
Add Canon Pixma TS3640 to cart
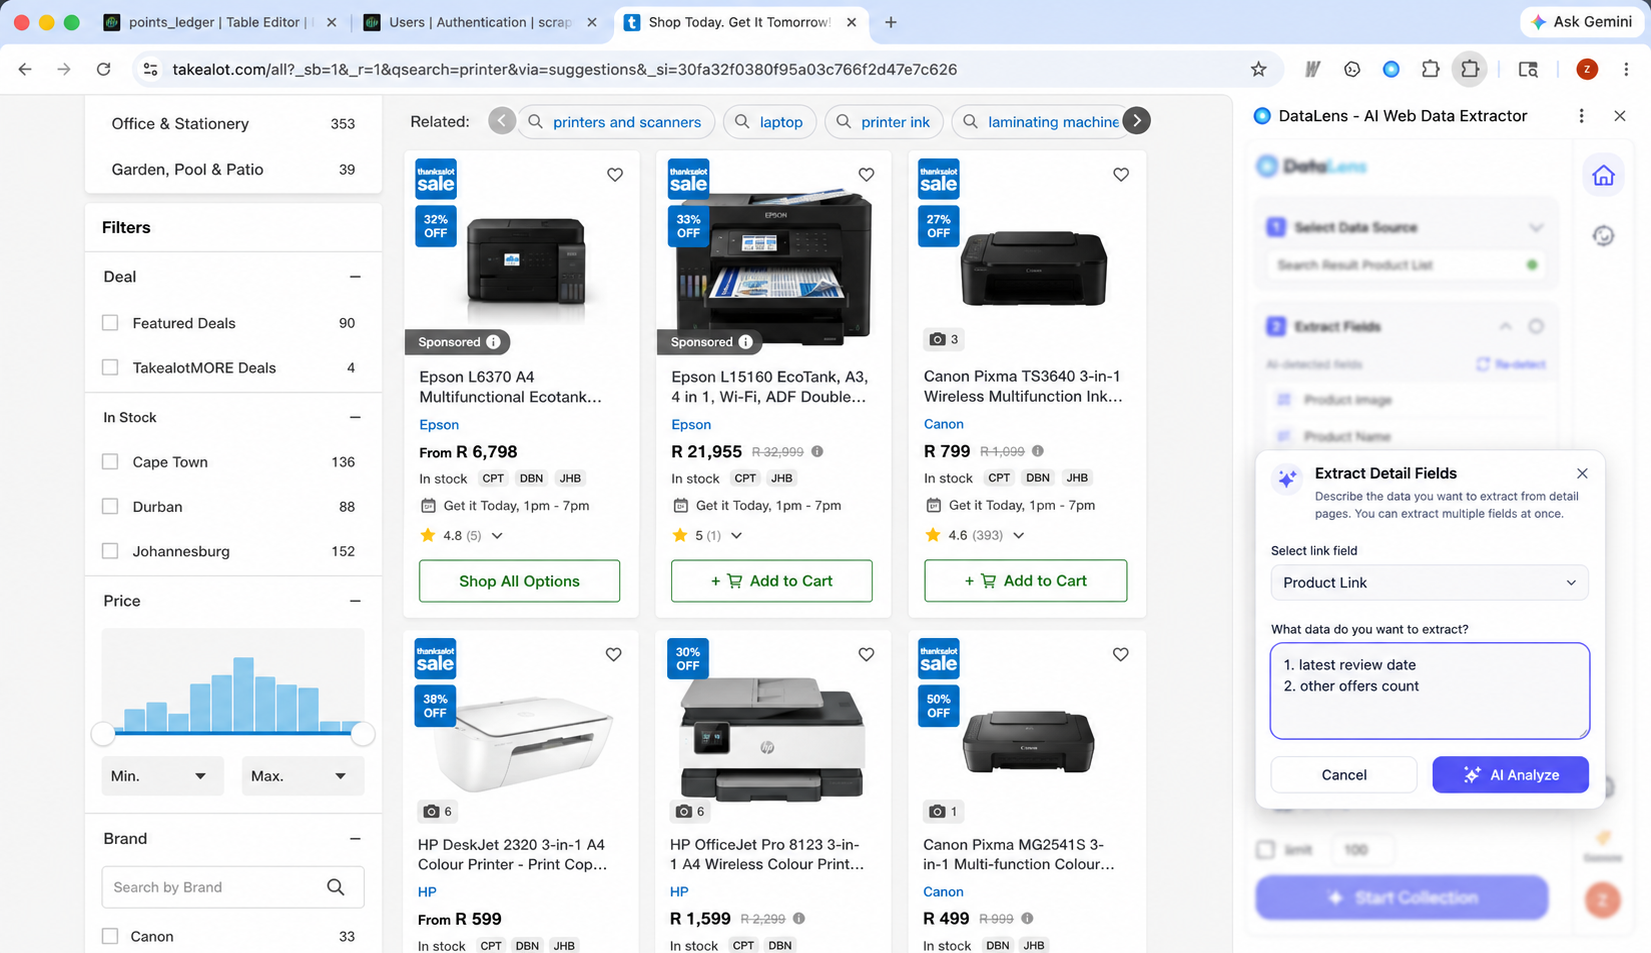1025,581
